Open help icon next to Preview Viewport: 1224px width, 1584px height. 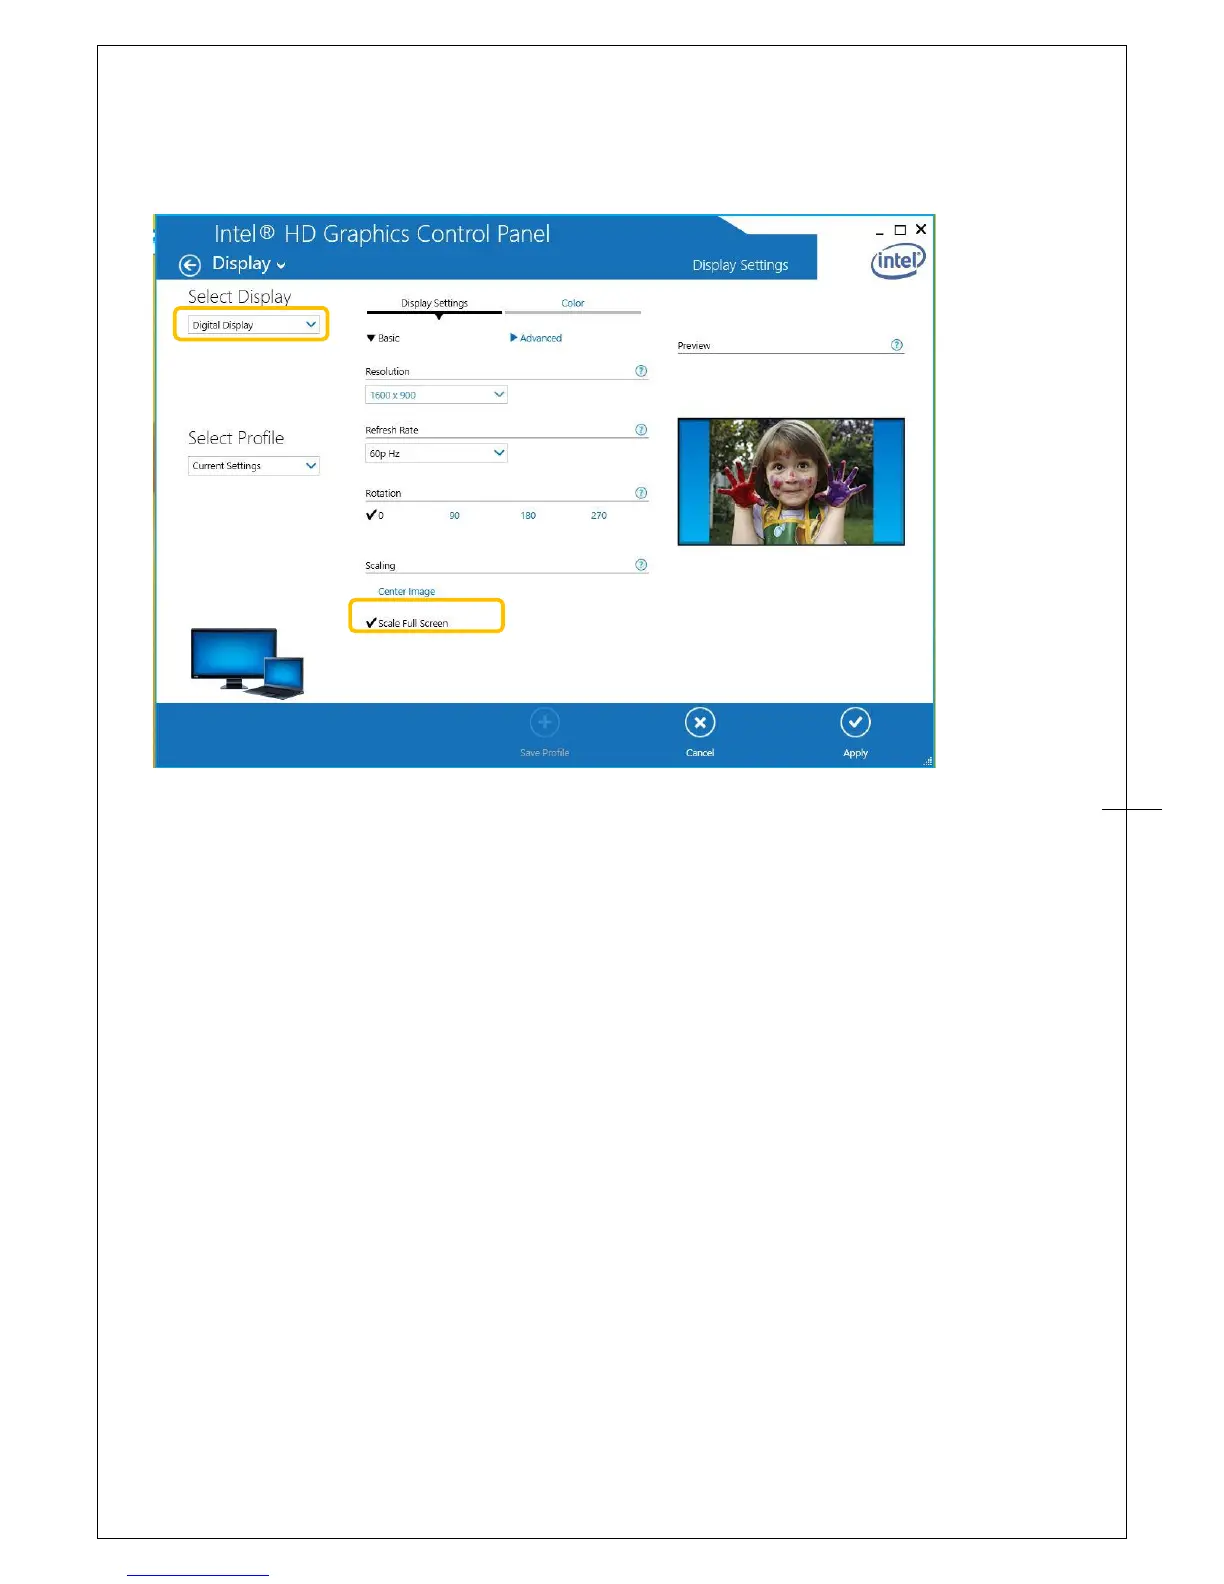click(x=897, y=345)
